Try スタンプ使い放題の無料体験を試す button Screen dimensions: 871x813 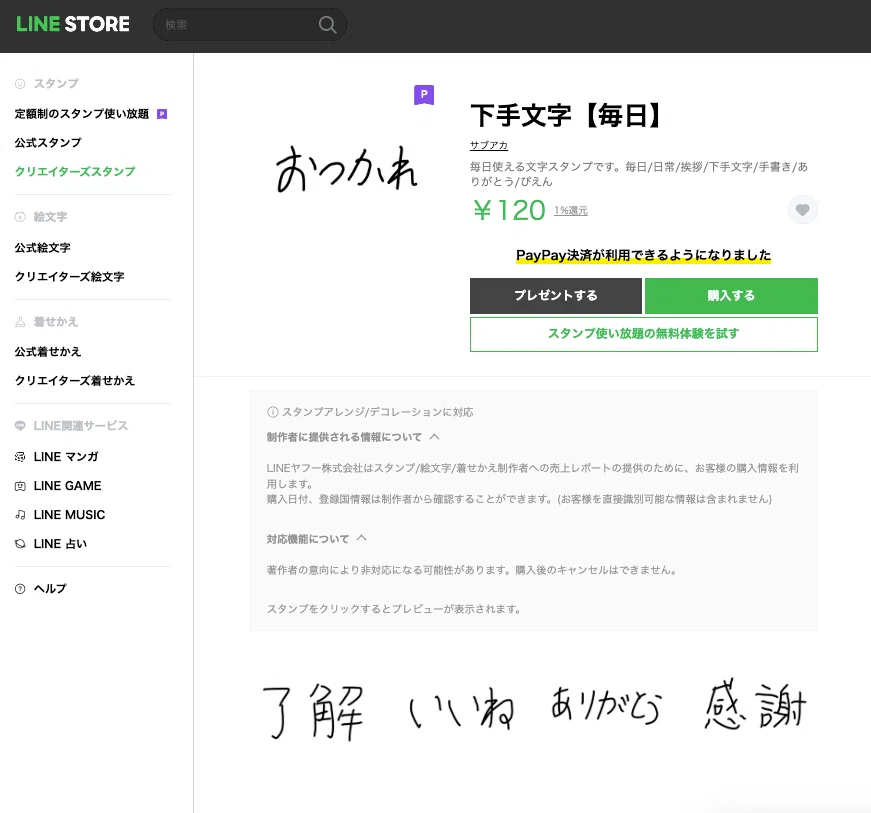[644, 334]
